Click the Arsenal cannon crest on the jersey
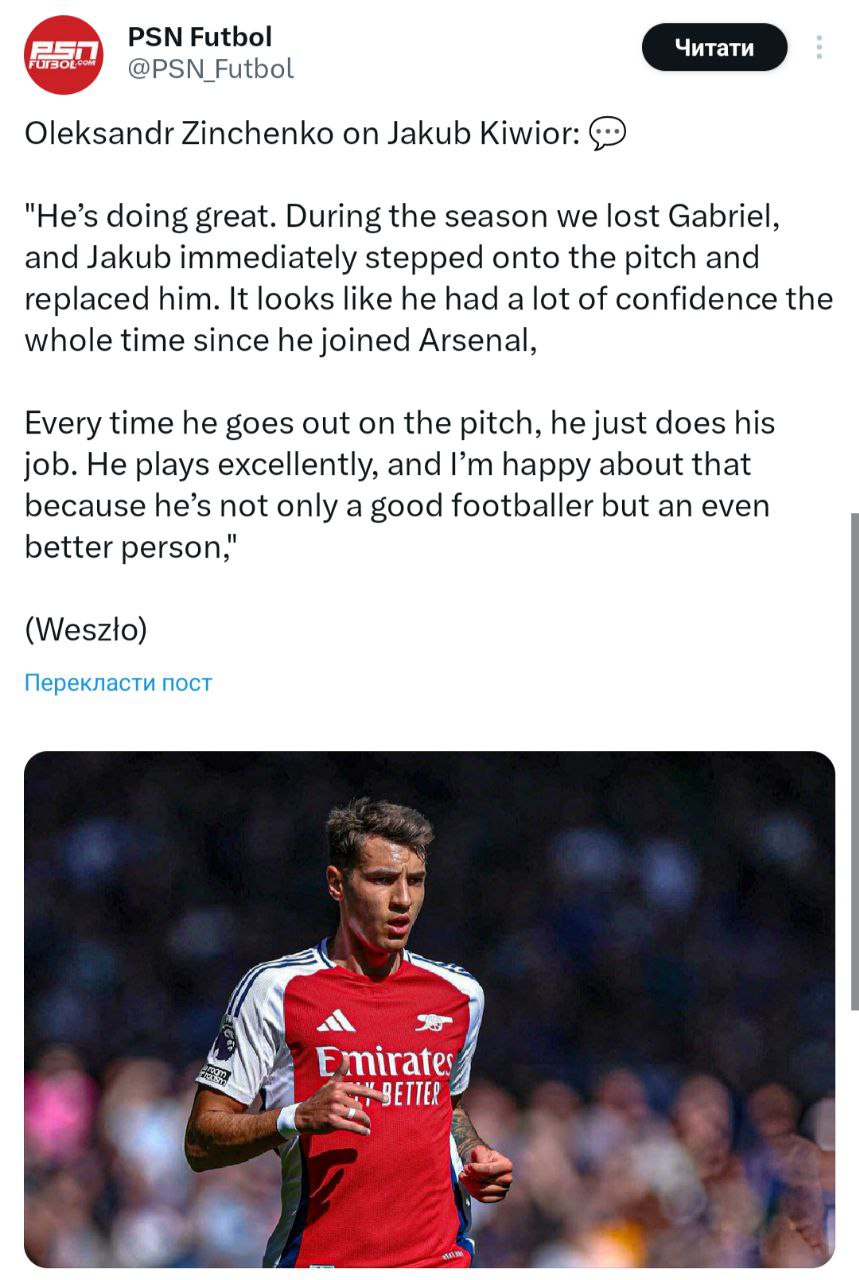Viewport: 859px width, 1280px height. (x=433, y=1022)
